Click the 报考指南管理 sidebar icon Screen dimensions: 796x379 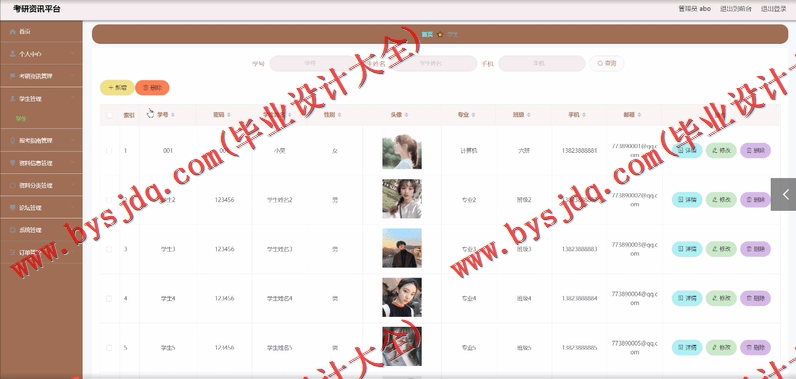pos(13,141)
